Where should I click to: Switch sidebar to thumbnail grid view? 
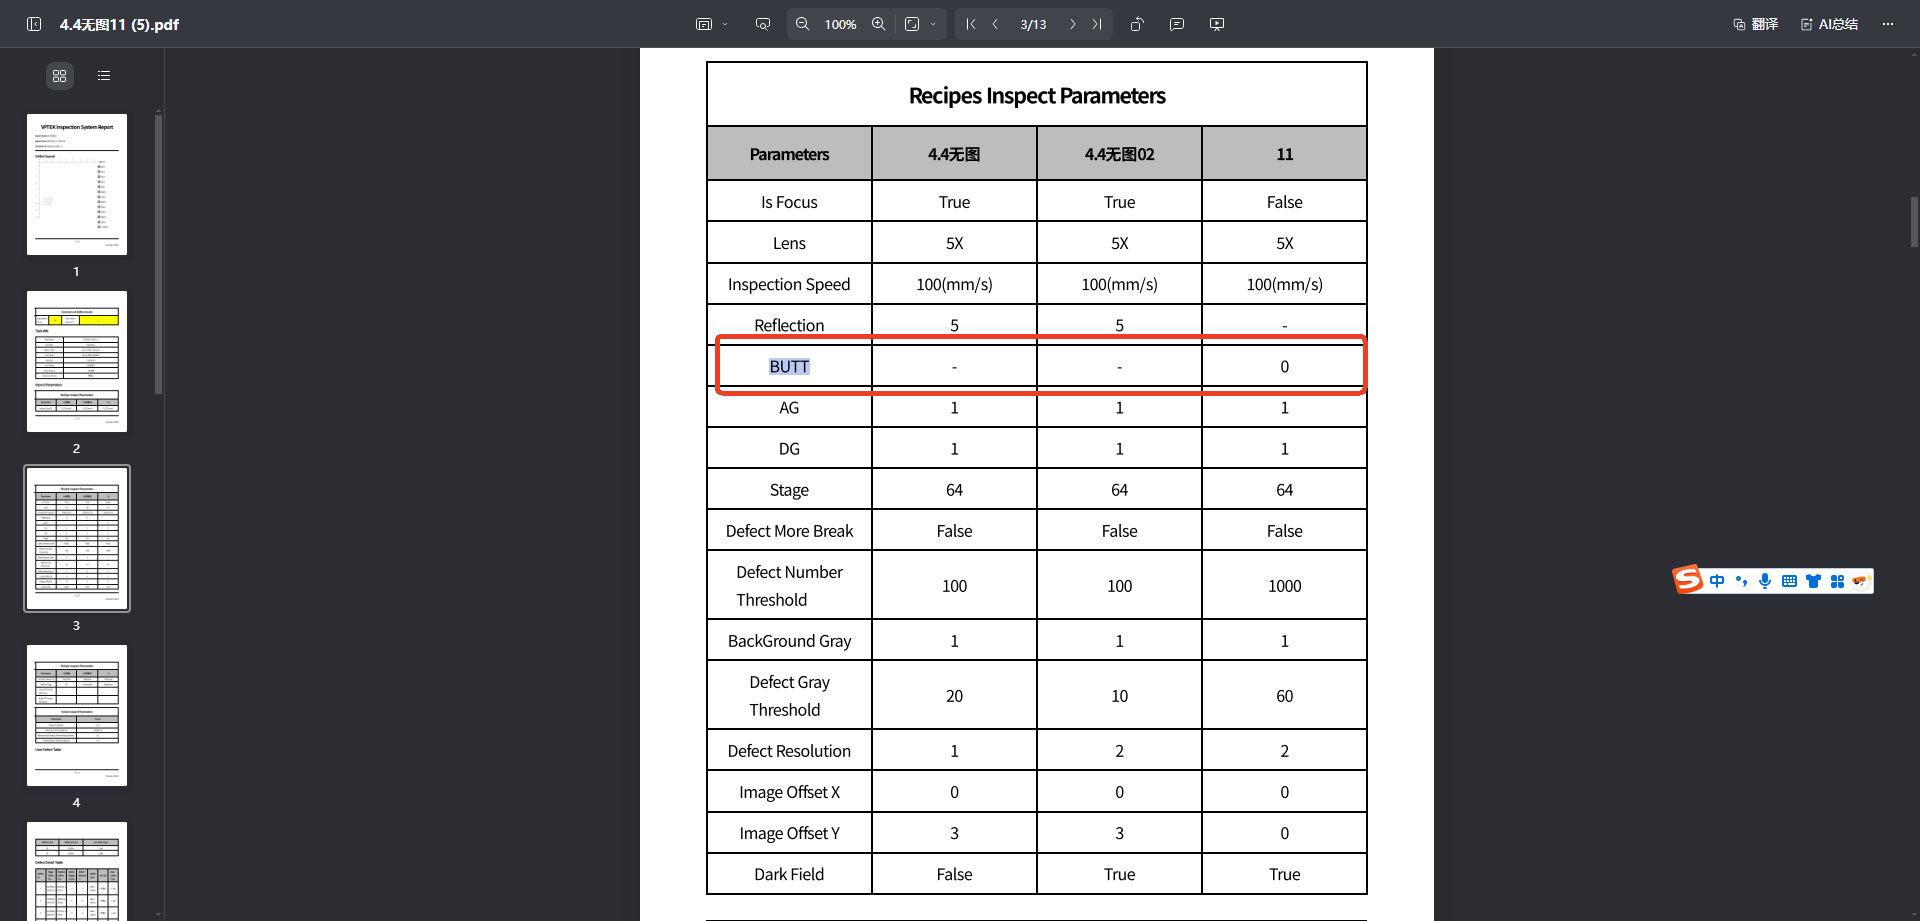tap(60, 76)
